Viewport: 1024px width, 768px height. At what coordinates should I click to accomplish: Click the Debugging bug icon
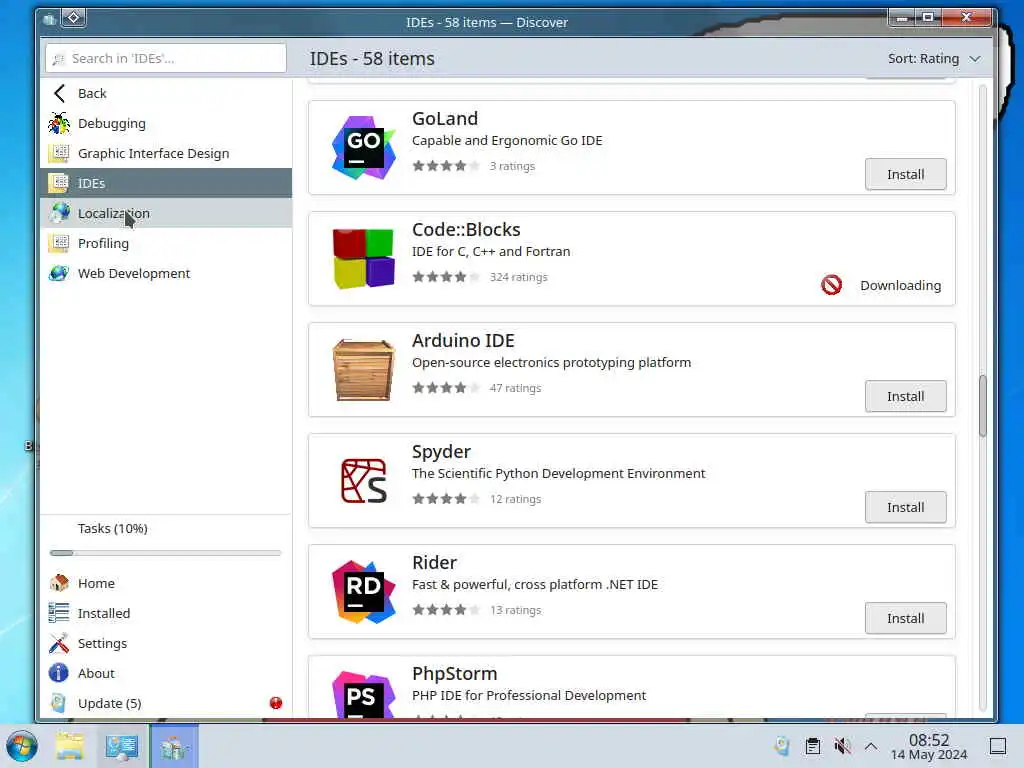[59, 123]
